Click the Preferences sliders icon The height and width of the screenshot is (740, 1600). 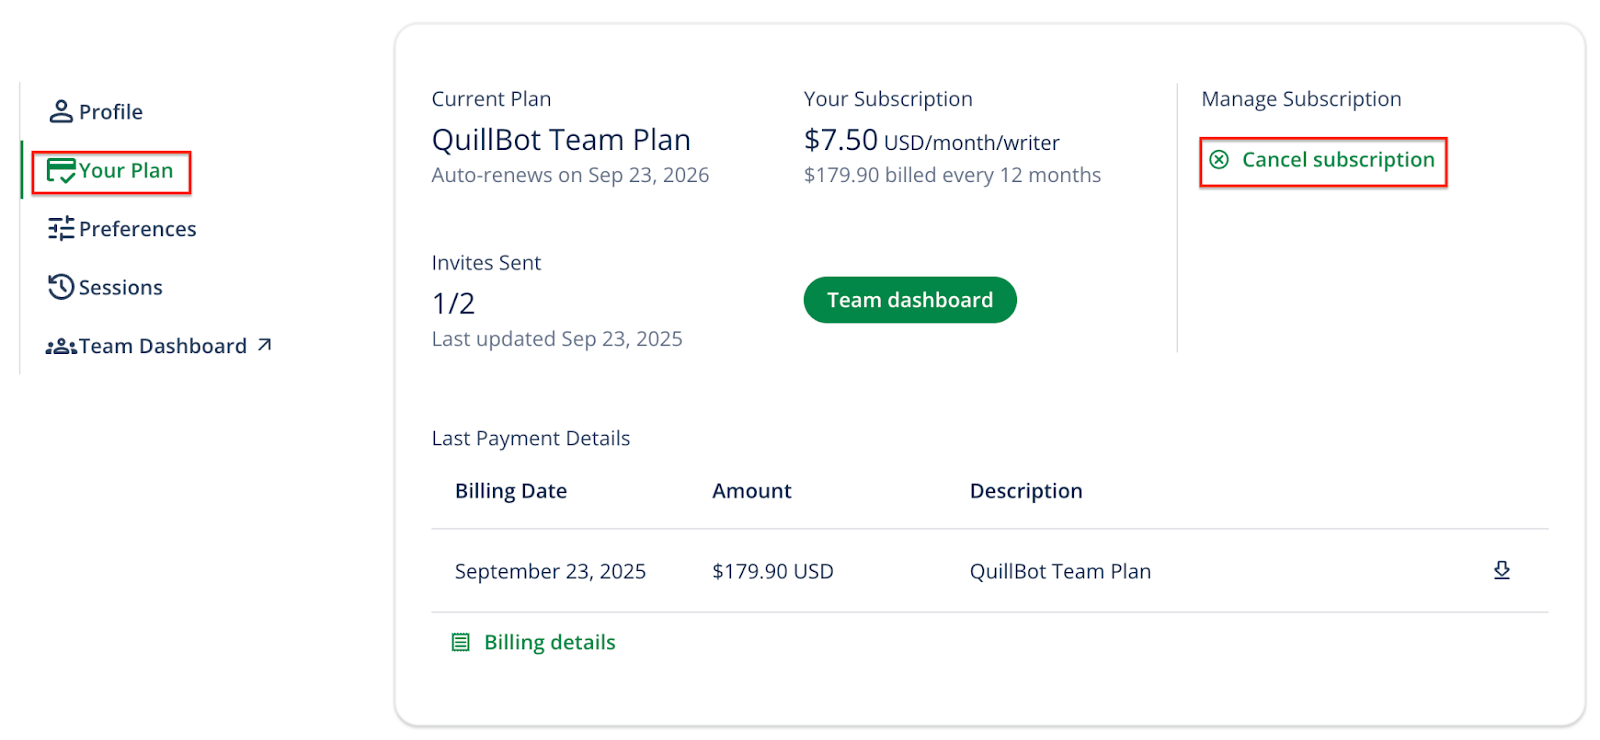click(x=61, y=229)
